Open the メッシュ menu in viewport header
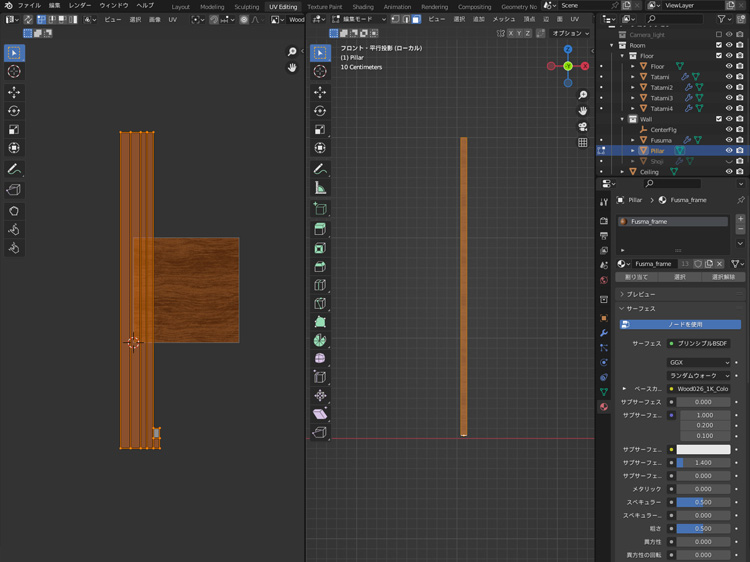This screenshot has height=562, width=750. tap(504, 19)
